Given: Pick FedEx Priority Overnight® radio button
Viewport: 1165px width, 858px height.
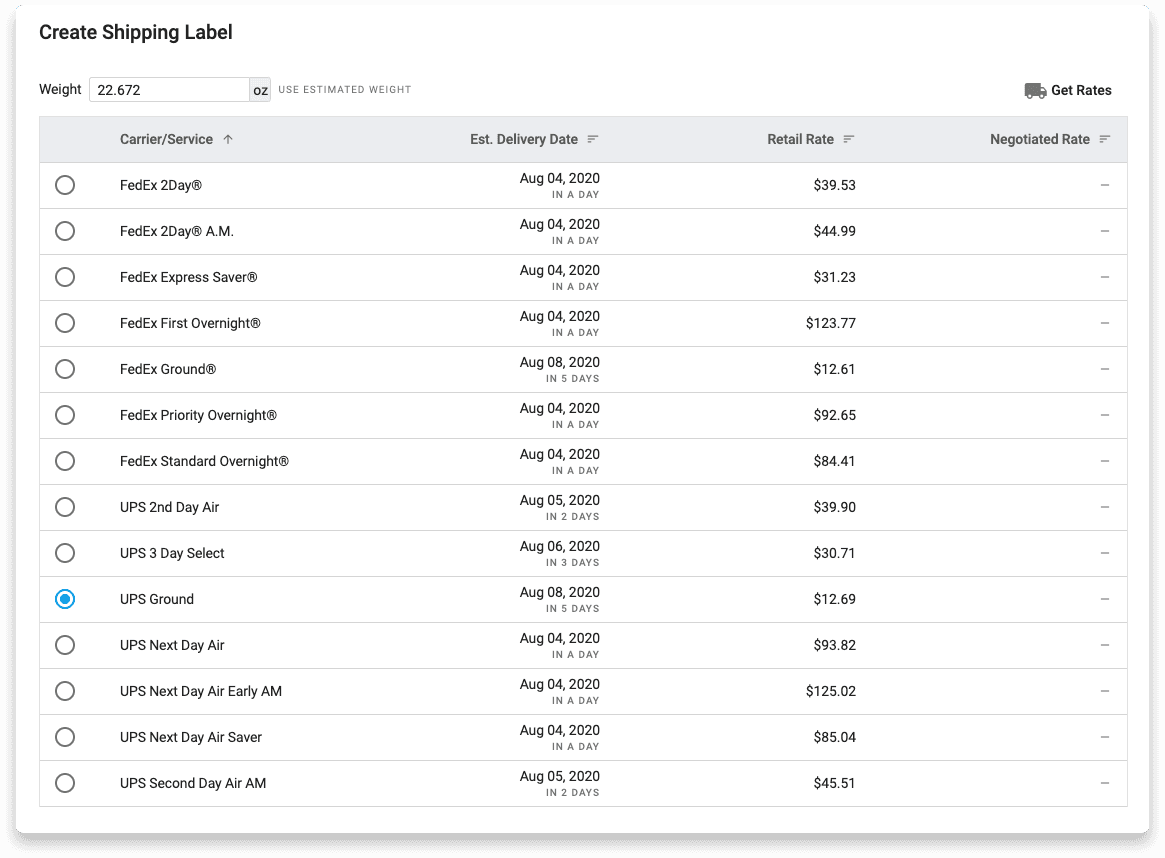Looking at the screenshot, I should [65, 415].
